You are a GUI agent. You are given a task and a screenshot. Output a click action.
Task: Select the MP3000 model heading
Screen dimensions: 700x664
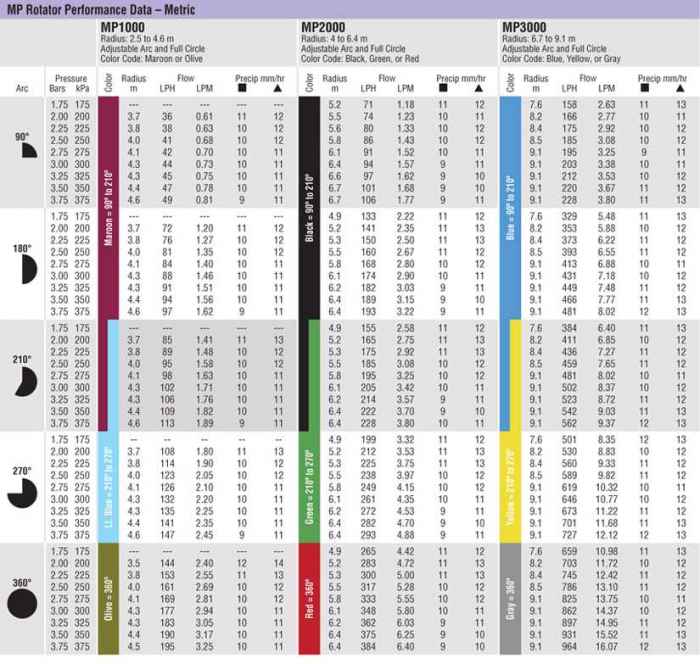click(527, 27)
